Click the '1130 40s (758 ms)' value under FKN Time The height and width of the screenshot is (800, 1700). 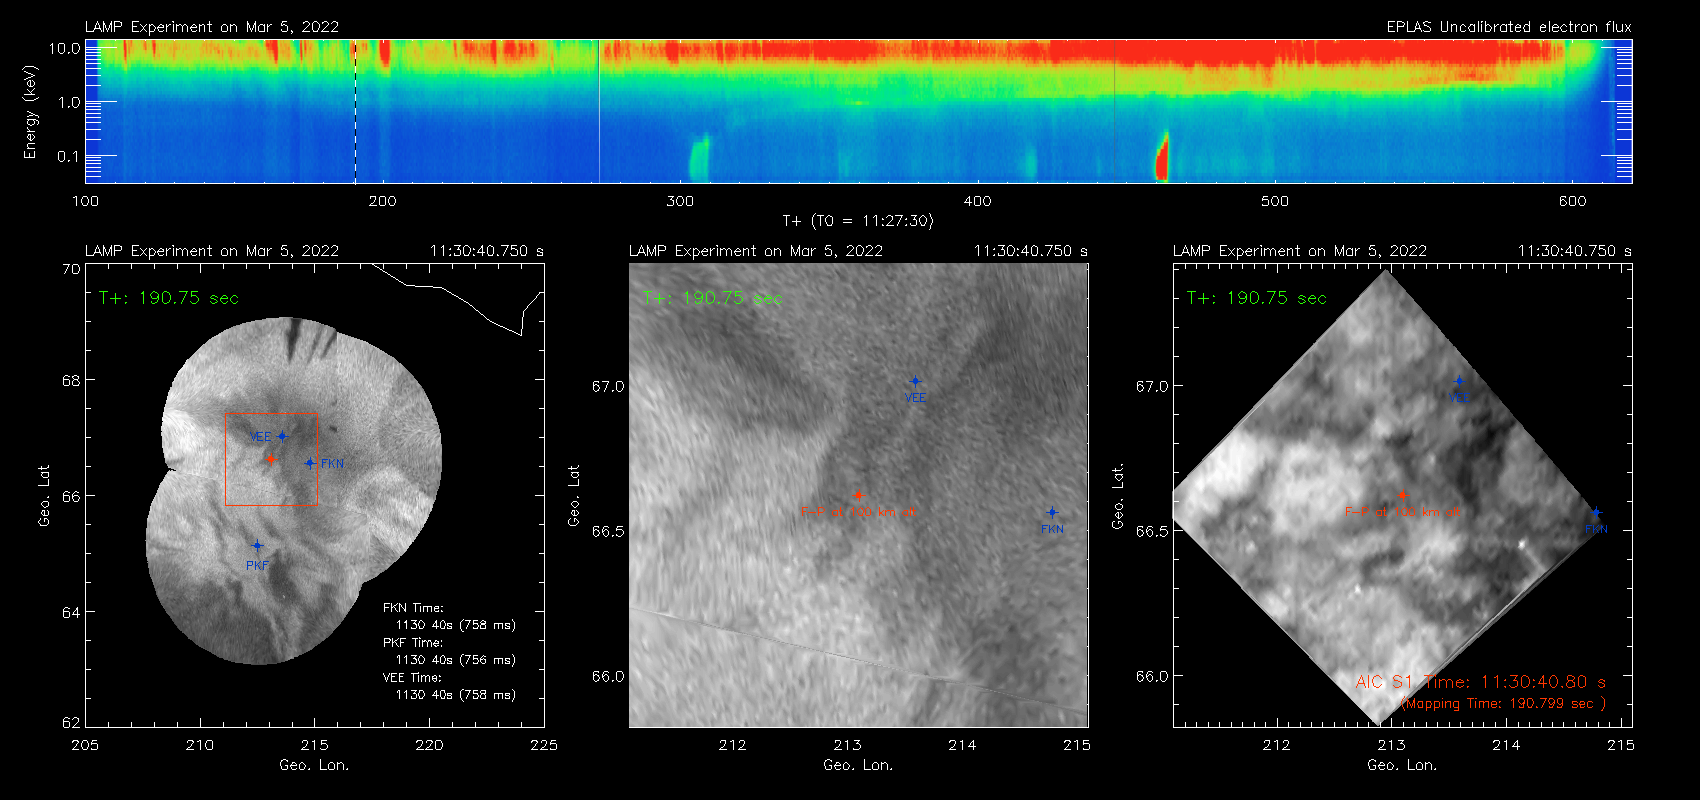pos(456,625)
